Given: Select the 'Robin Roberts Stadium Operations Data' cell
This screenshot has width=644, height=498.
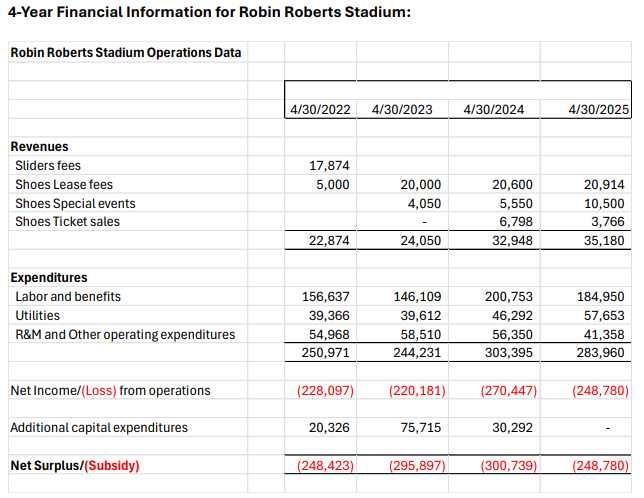Looking at the screenshot, I should [126, 53].
